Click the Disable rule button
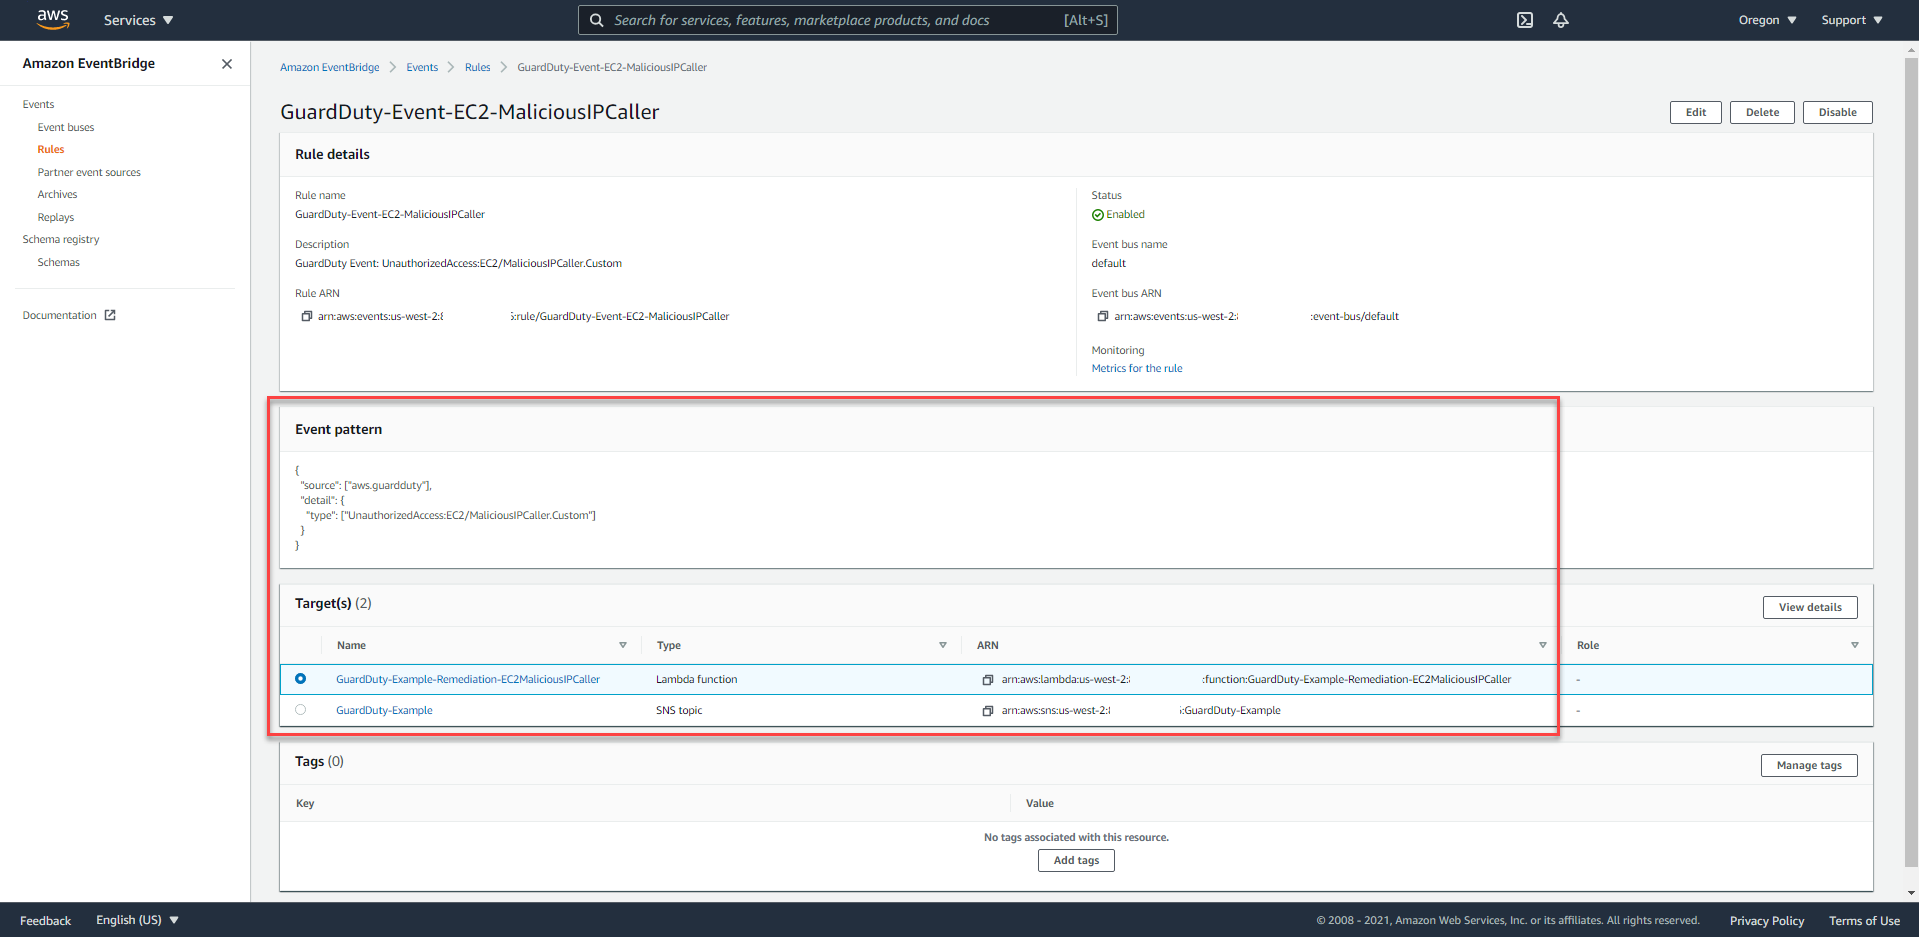 (1837, 112)
